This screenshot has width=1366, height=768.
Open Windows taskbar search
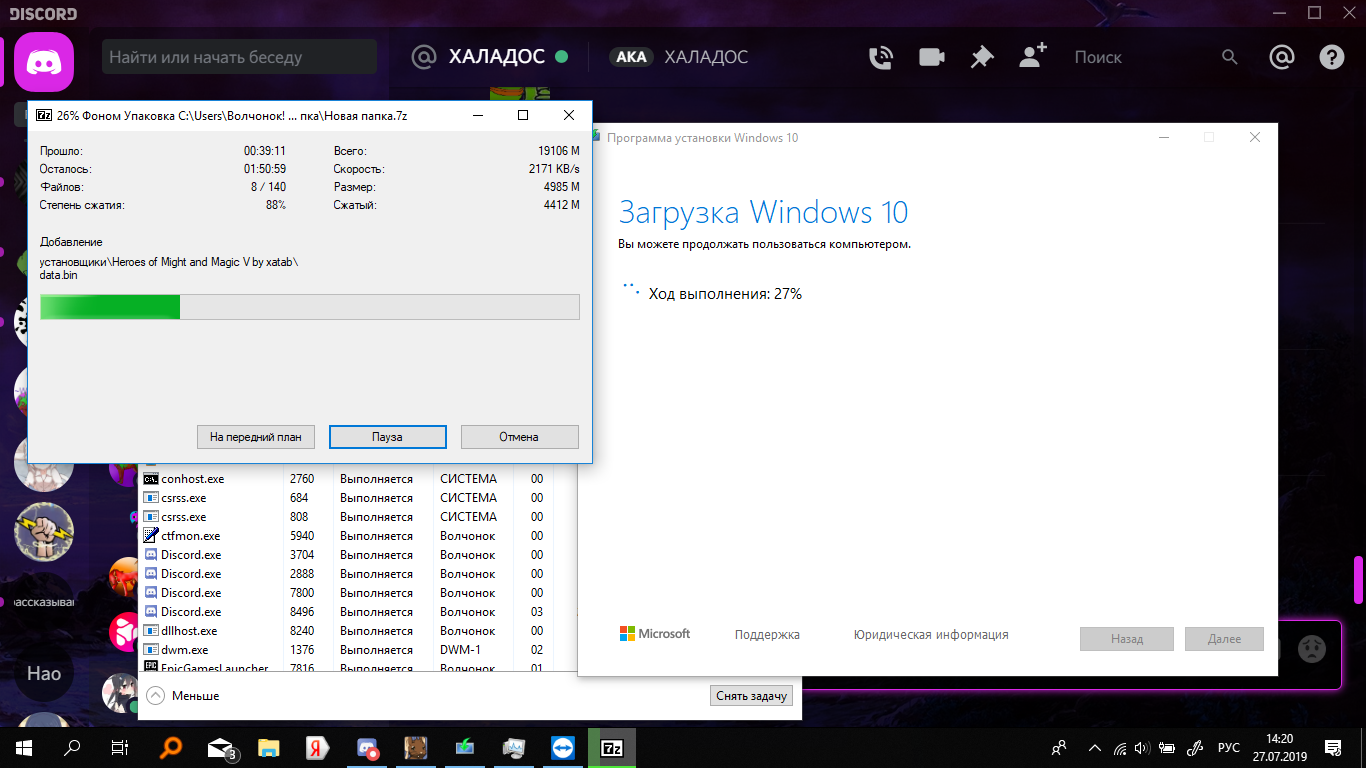72,748
